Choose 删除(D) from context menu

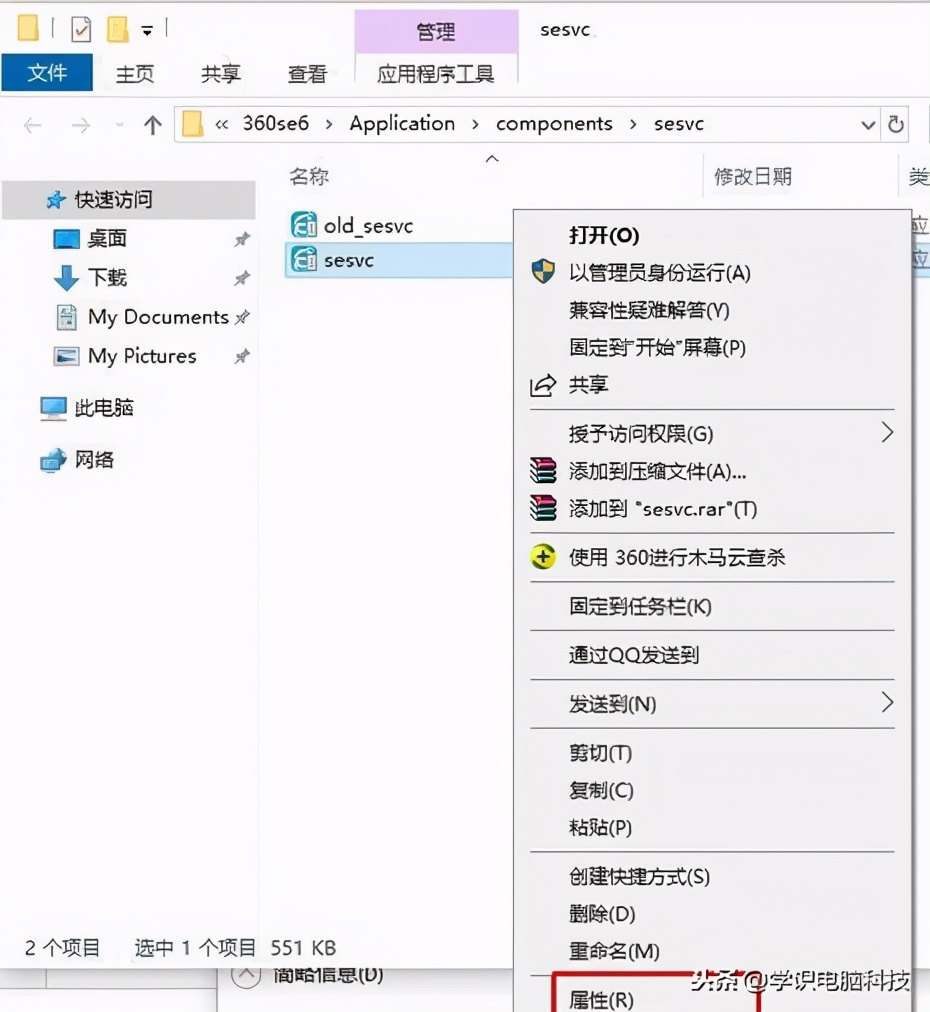point(602,913)
